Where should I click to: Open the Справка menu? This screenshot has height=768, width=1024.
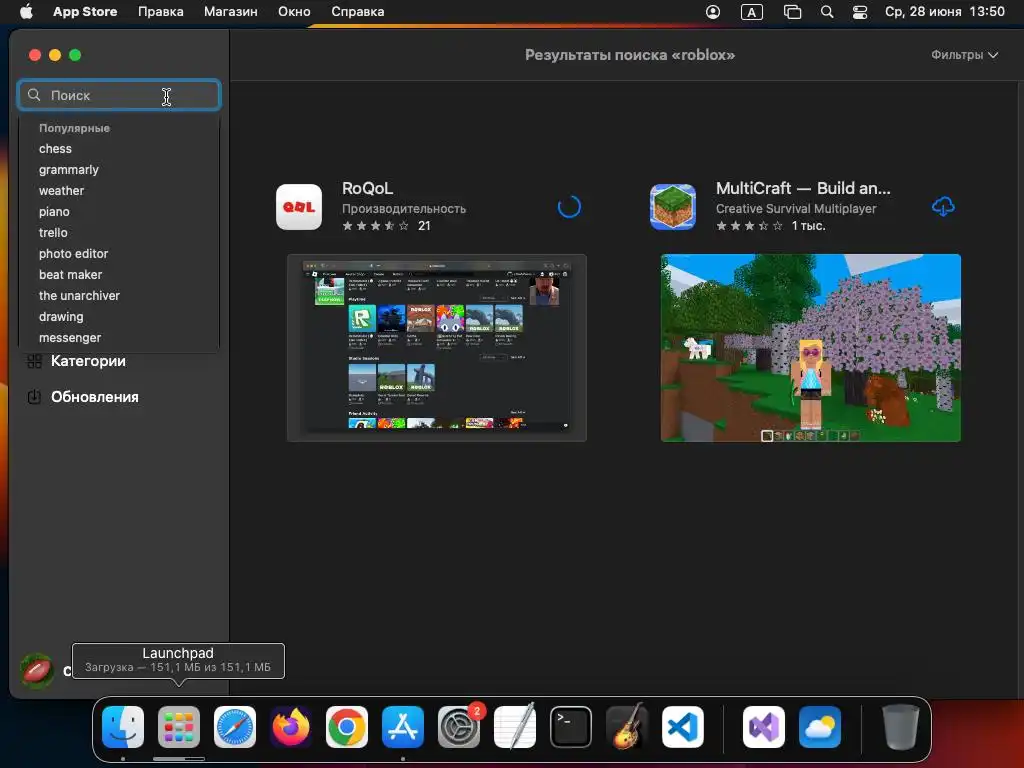[x=357, y=12]
